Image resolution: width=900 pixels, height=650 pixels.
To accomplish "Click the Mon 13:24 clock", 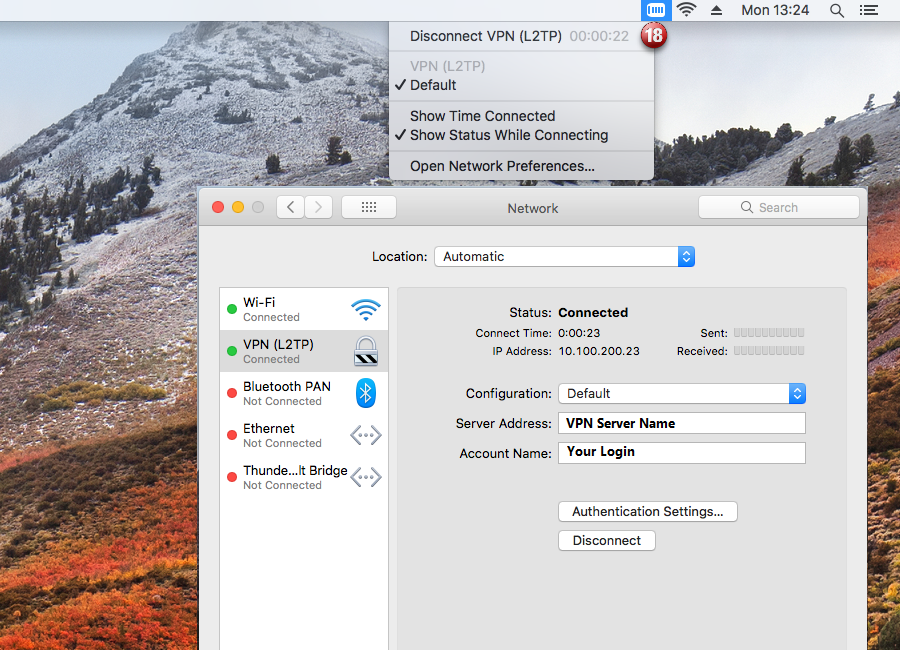I will pyautogui.click(x=775, y=10).
